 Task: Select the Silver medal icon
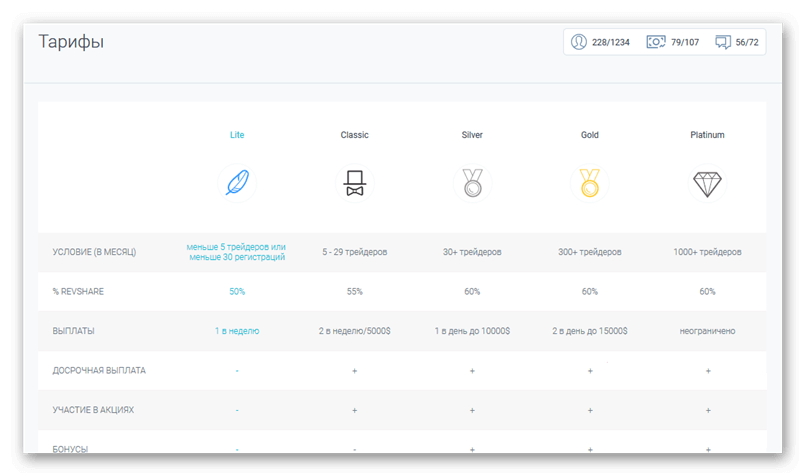click(x=472, y=183)
